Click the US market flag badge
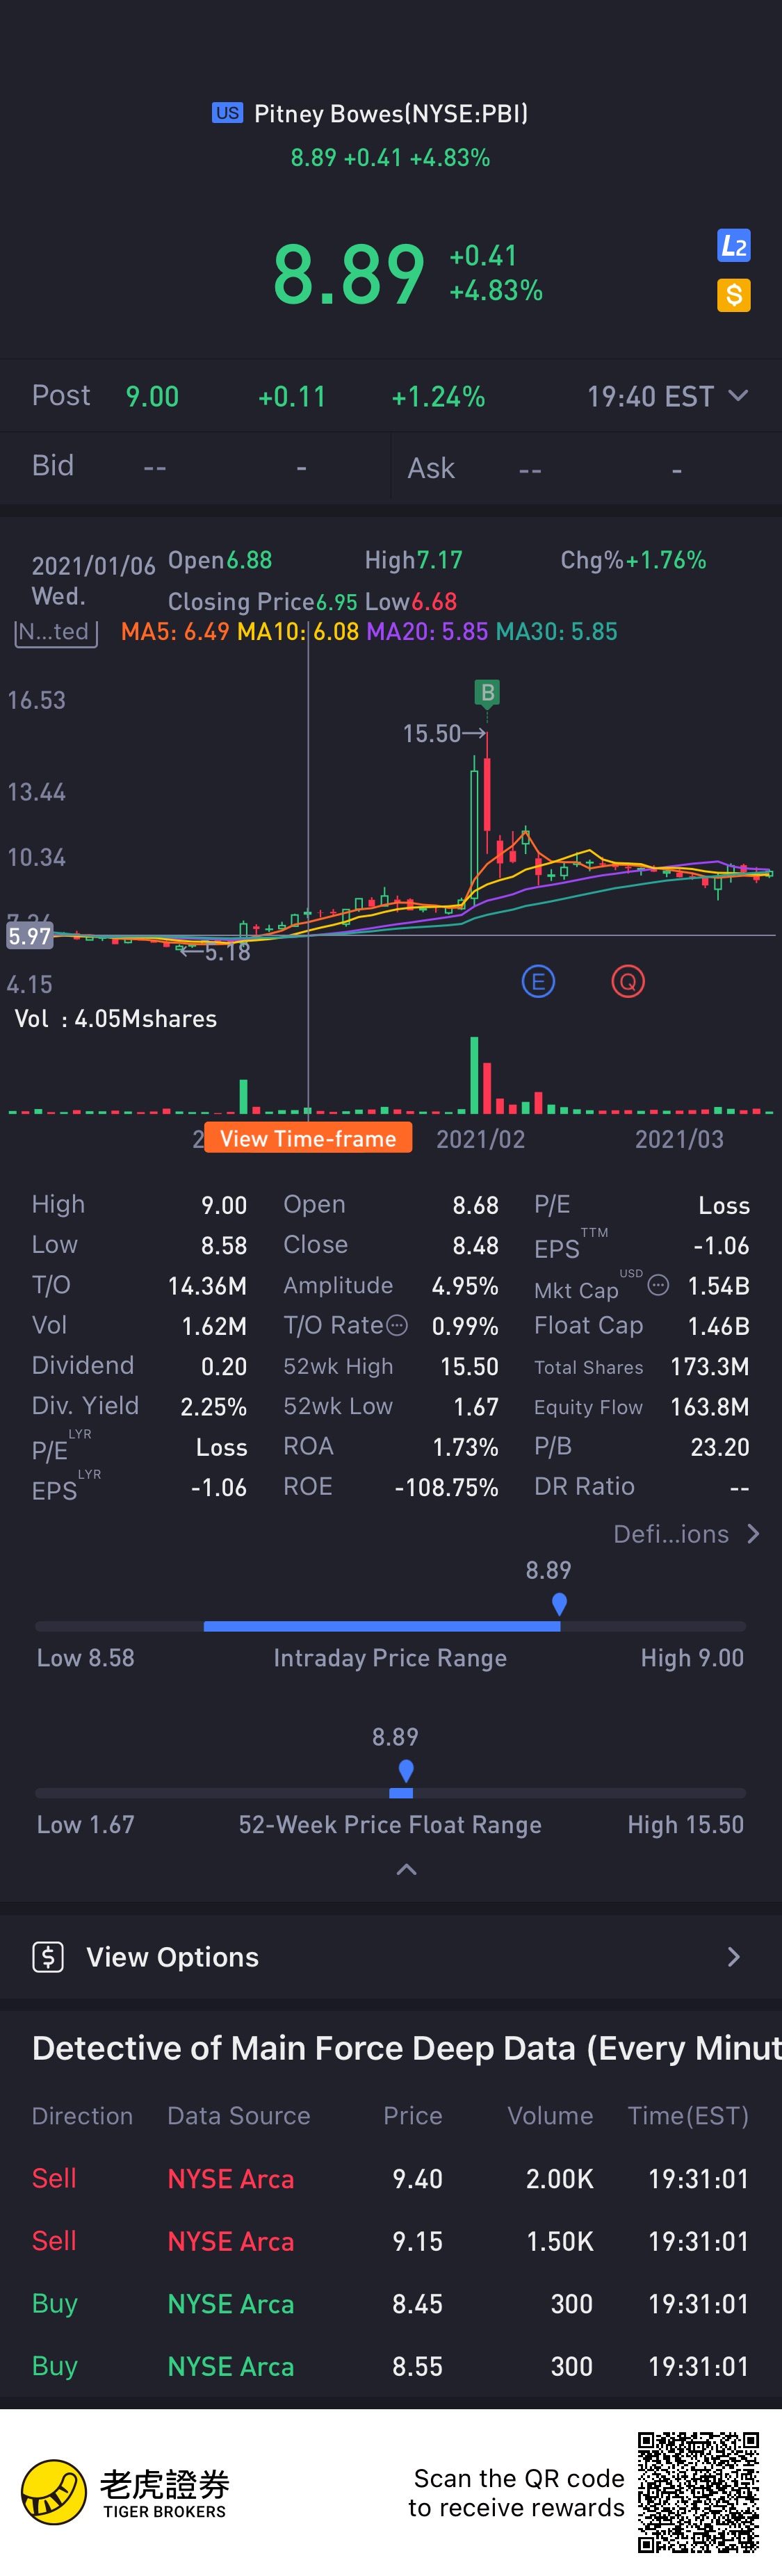782x2576 pixels. click(227, 113)
